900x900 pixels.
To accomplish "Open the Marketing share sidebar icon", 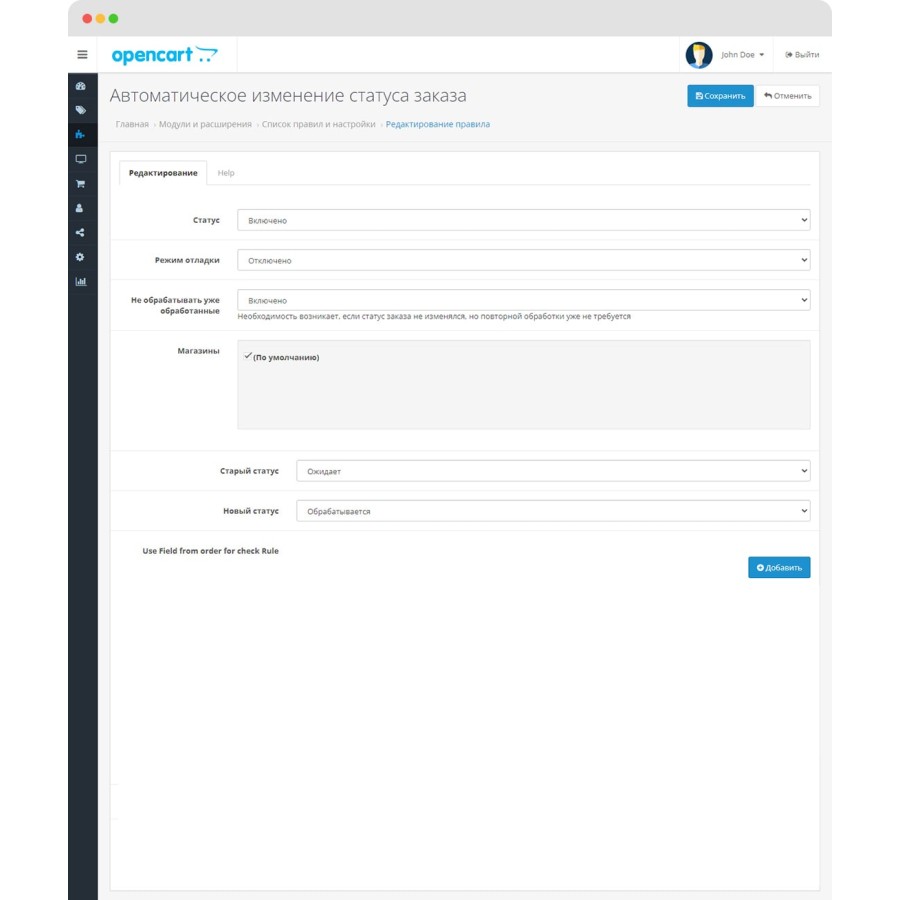I will coord(80,232).
